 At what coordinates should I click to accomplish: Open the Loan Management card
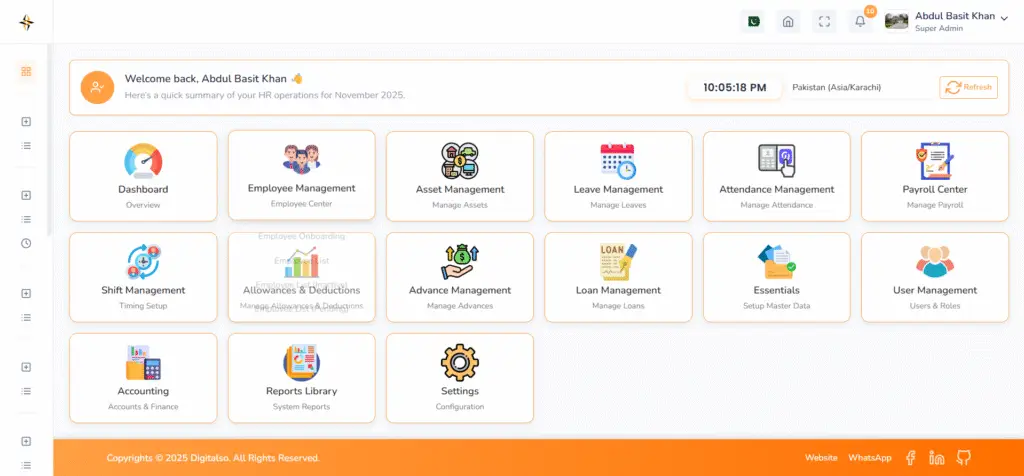point(618,277)
